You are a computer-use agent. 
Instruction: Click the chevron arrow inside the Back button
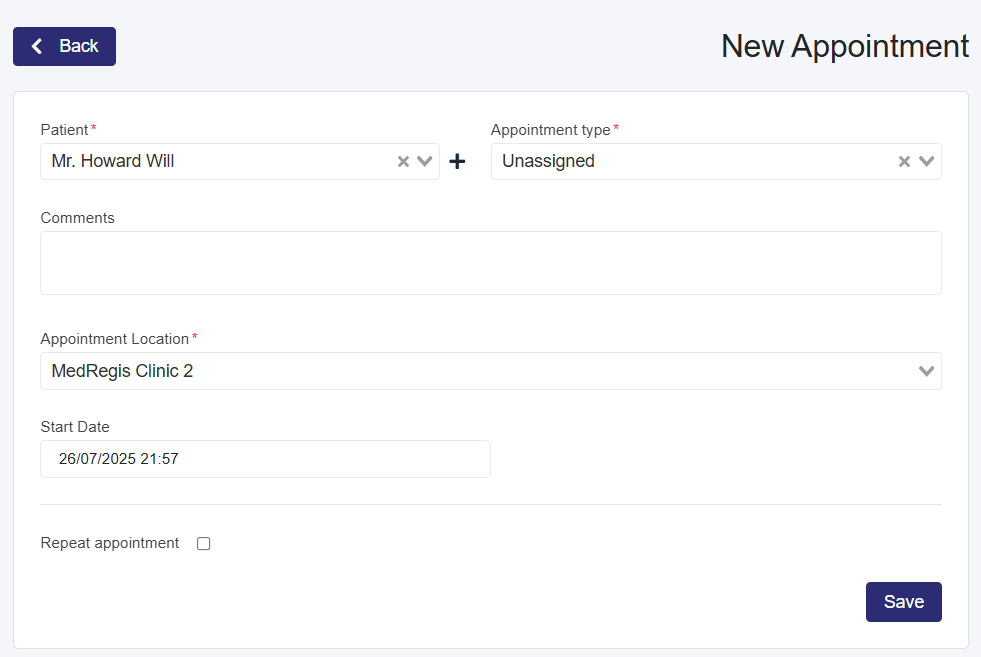click(37, 46)
